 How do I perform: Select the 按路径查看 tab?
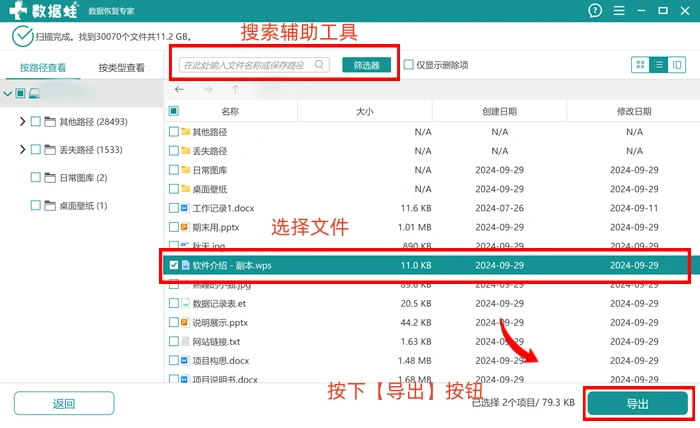[x=43, y=68]
